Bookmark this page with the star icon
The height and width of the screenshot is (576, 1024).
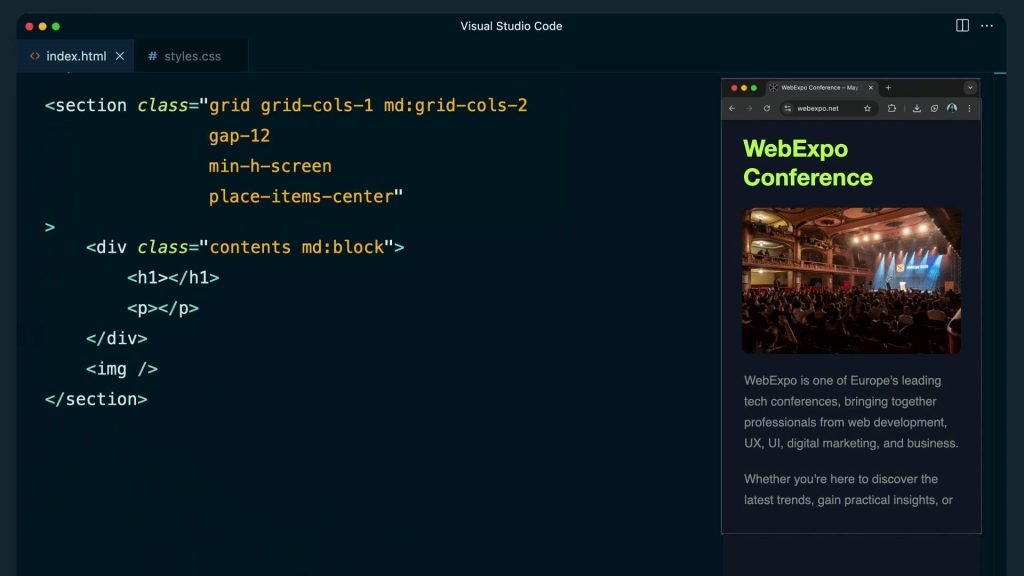click(x=867, y=108)
